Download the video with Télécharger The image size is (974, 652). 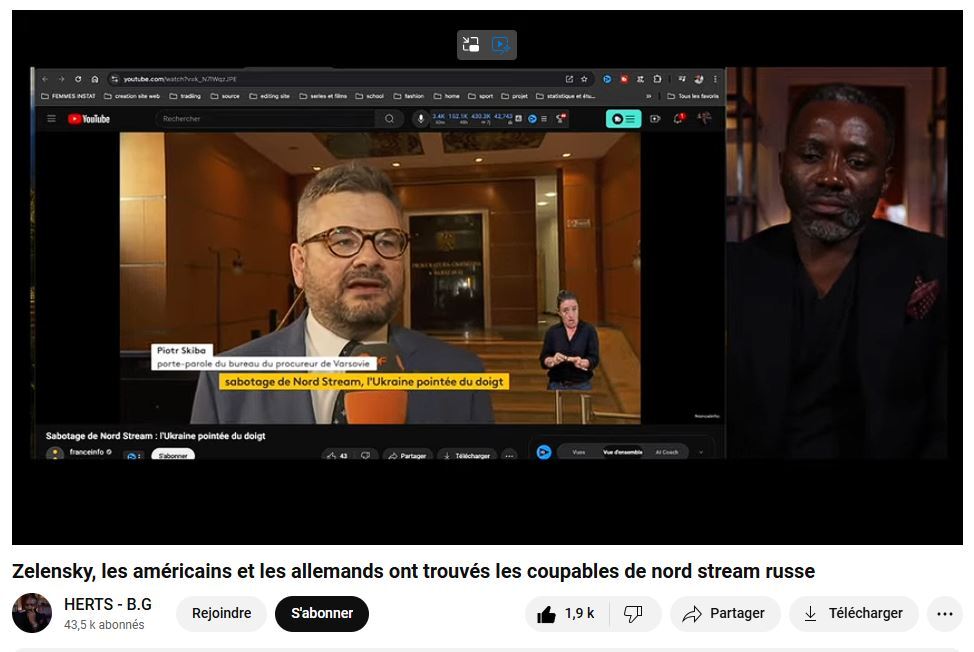point(853,614)
